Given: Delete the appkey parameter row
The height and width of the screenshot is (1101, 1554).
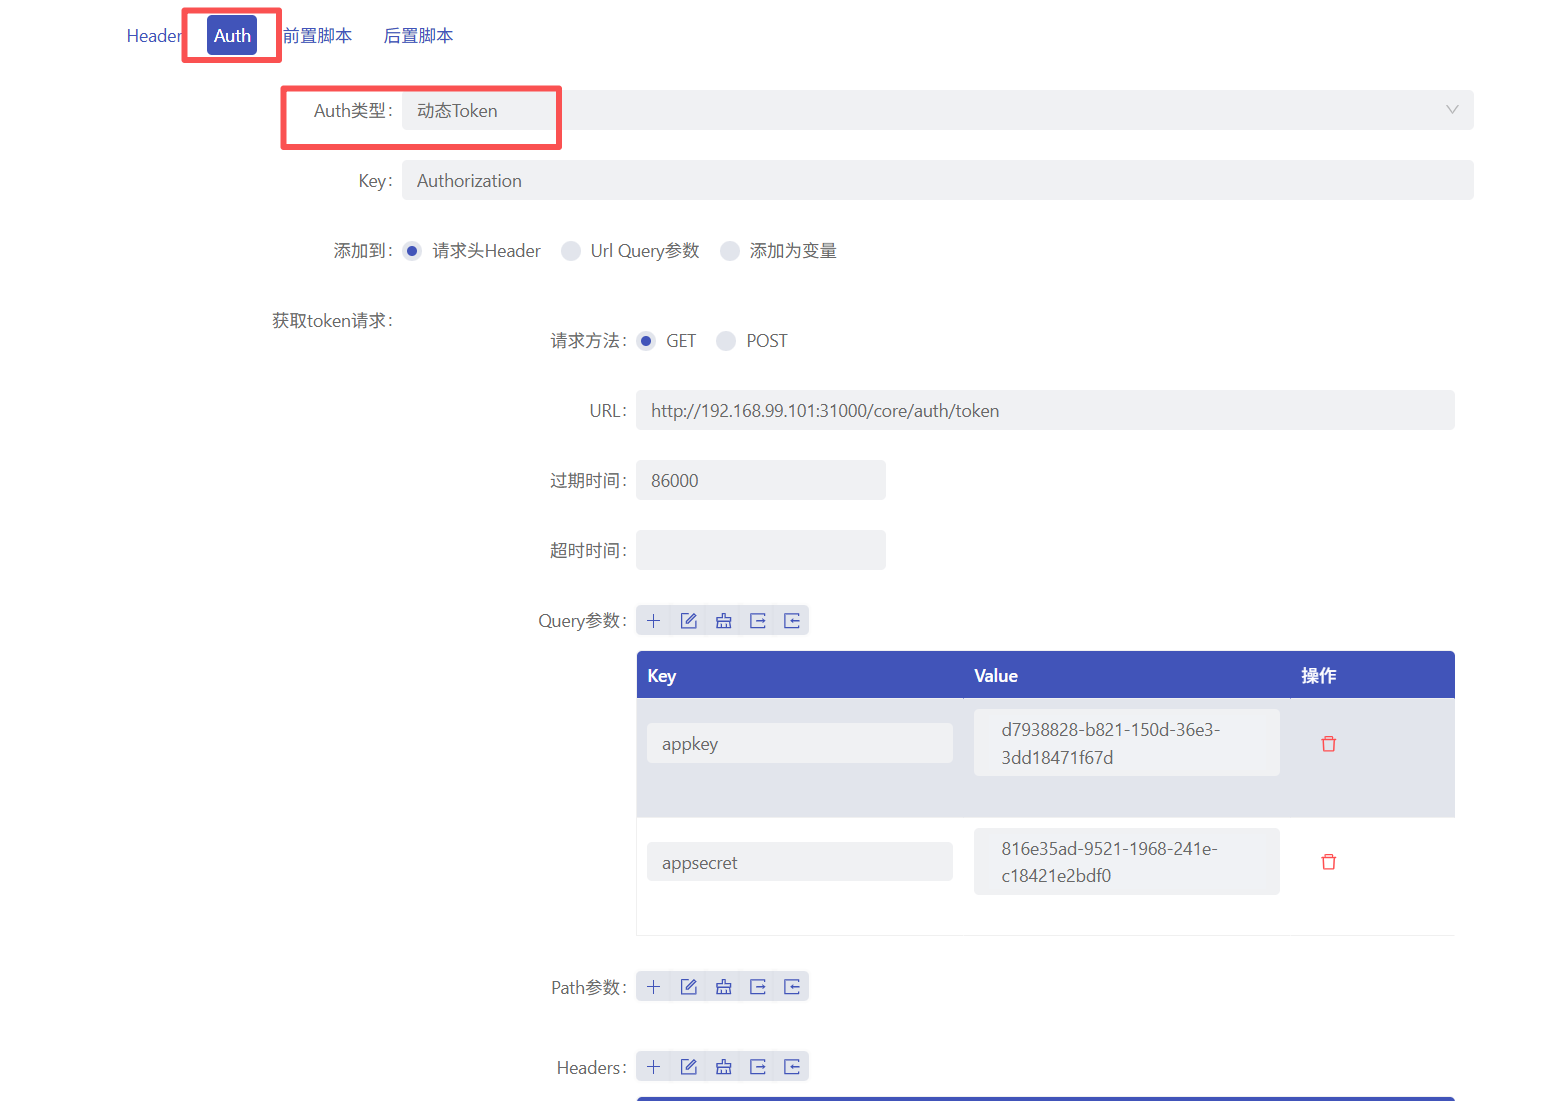Looking at the screenshot, I should 1328,743.
